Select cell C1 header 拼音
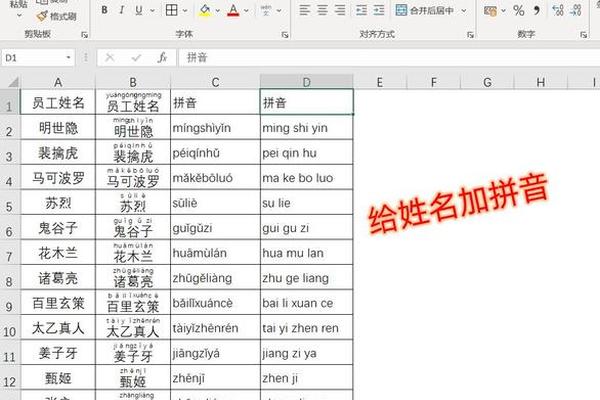This screenshot has height=400, width=600. click(215, 102)
